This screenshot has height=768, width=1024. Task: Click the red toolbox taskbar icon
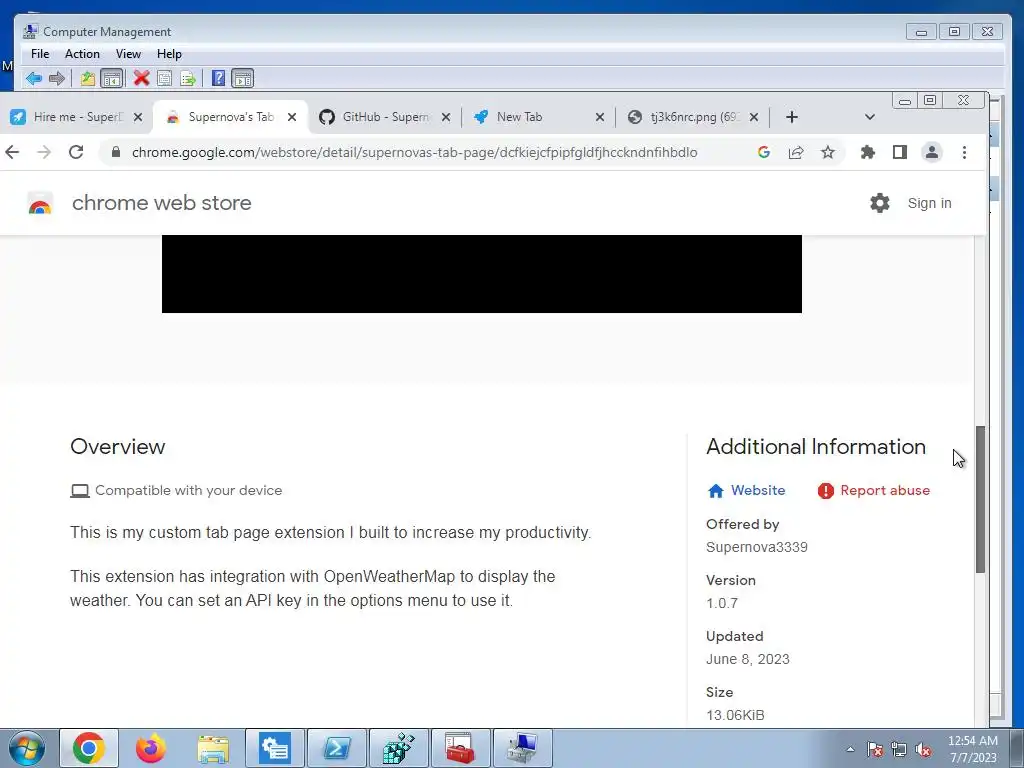tap(460, 748)
